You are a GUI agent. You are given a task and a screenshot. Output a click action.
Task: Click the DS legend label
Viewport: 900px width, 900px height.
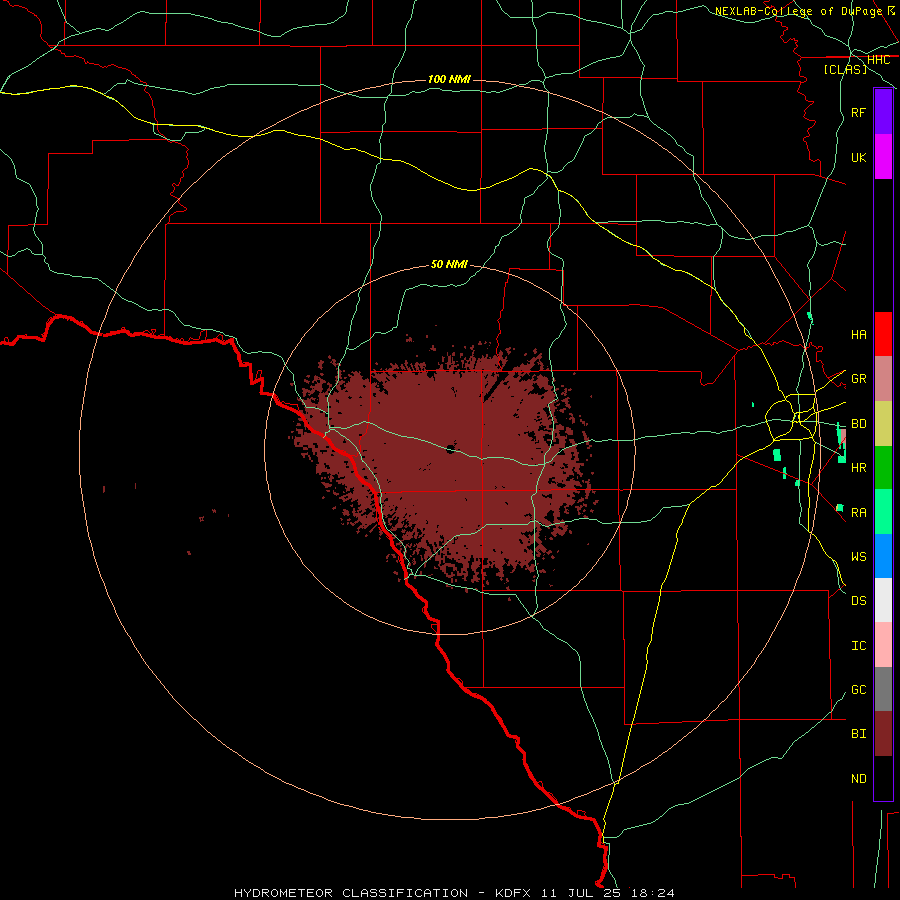point(858,600)
